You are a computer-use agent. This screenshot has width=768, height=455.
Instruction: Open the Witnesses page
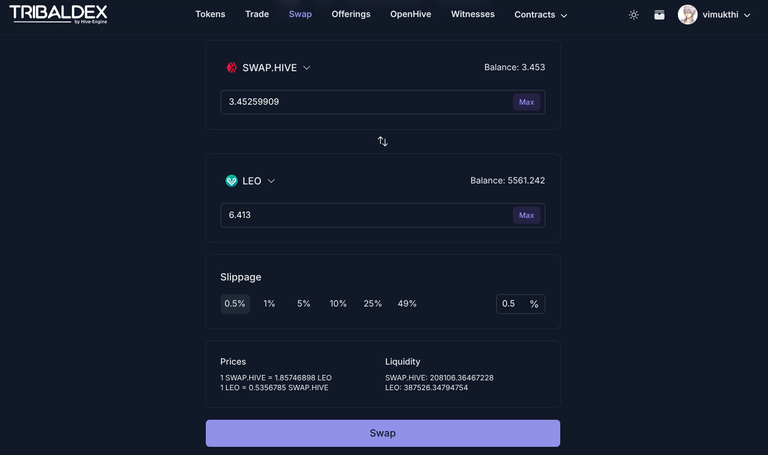(473, 14)
